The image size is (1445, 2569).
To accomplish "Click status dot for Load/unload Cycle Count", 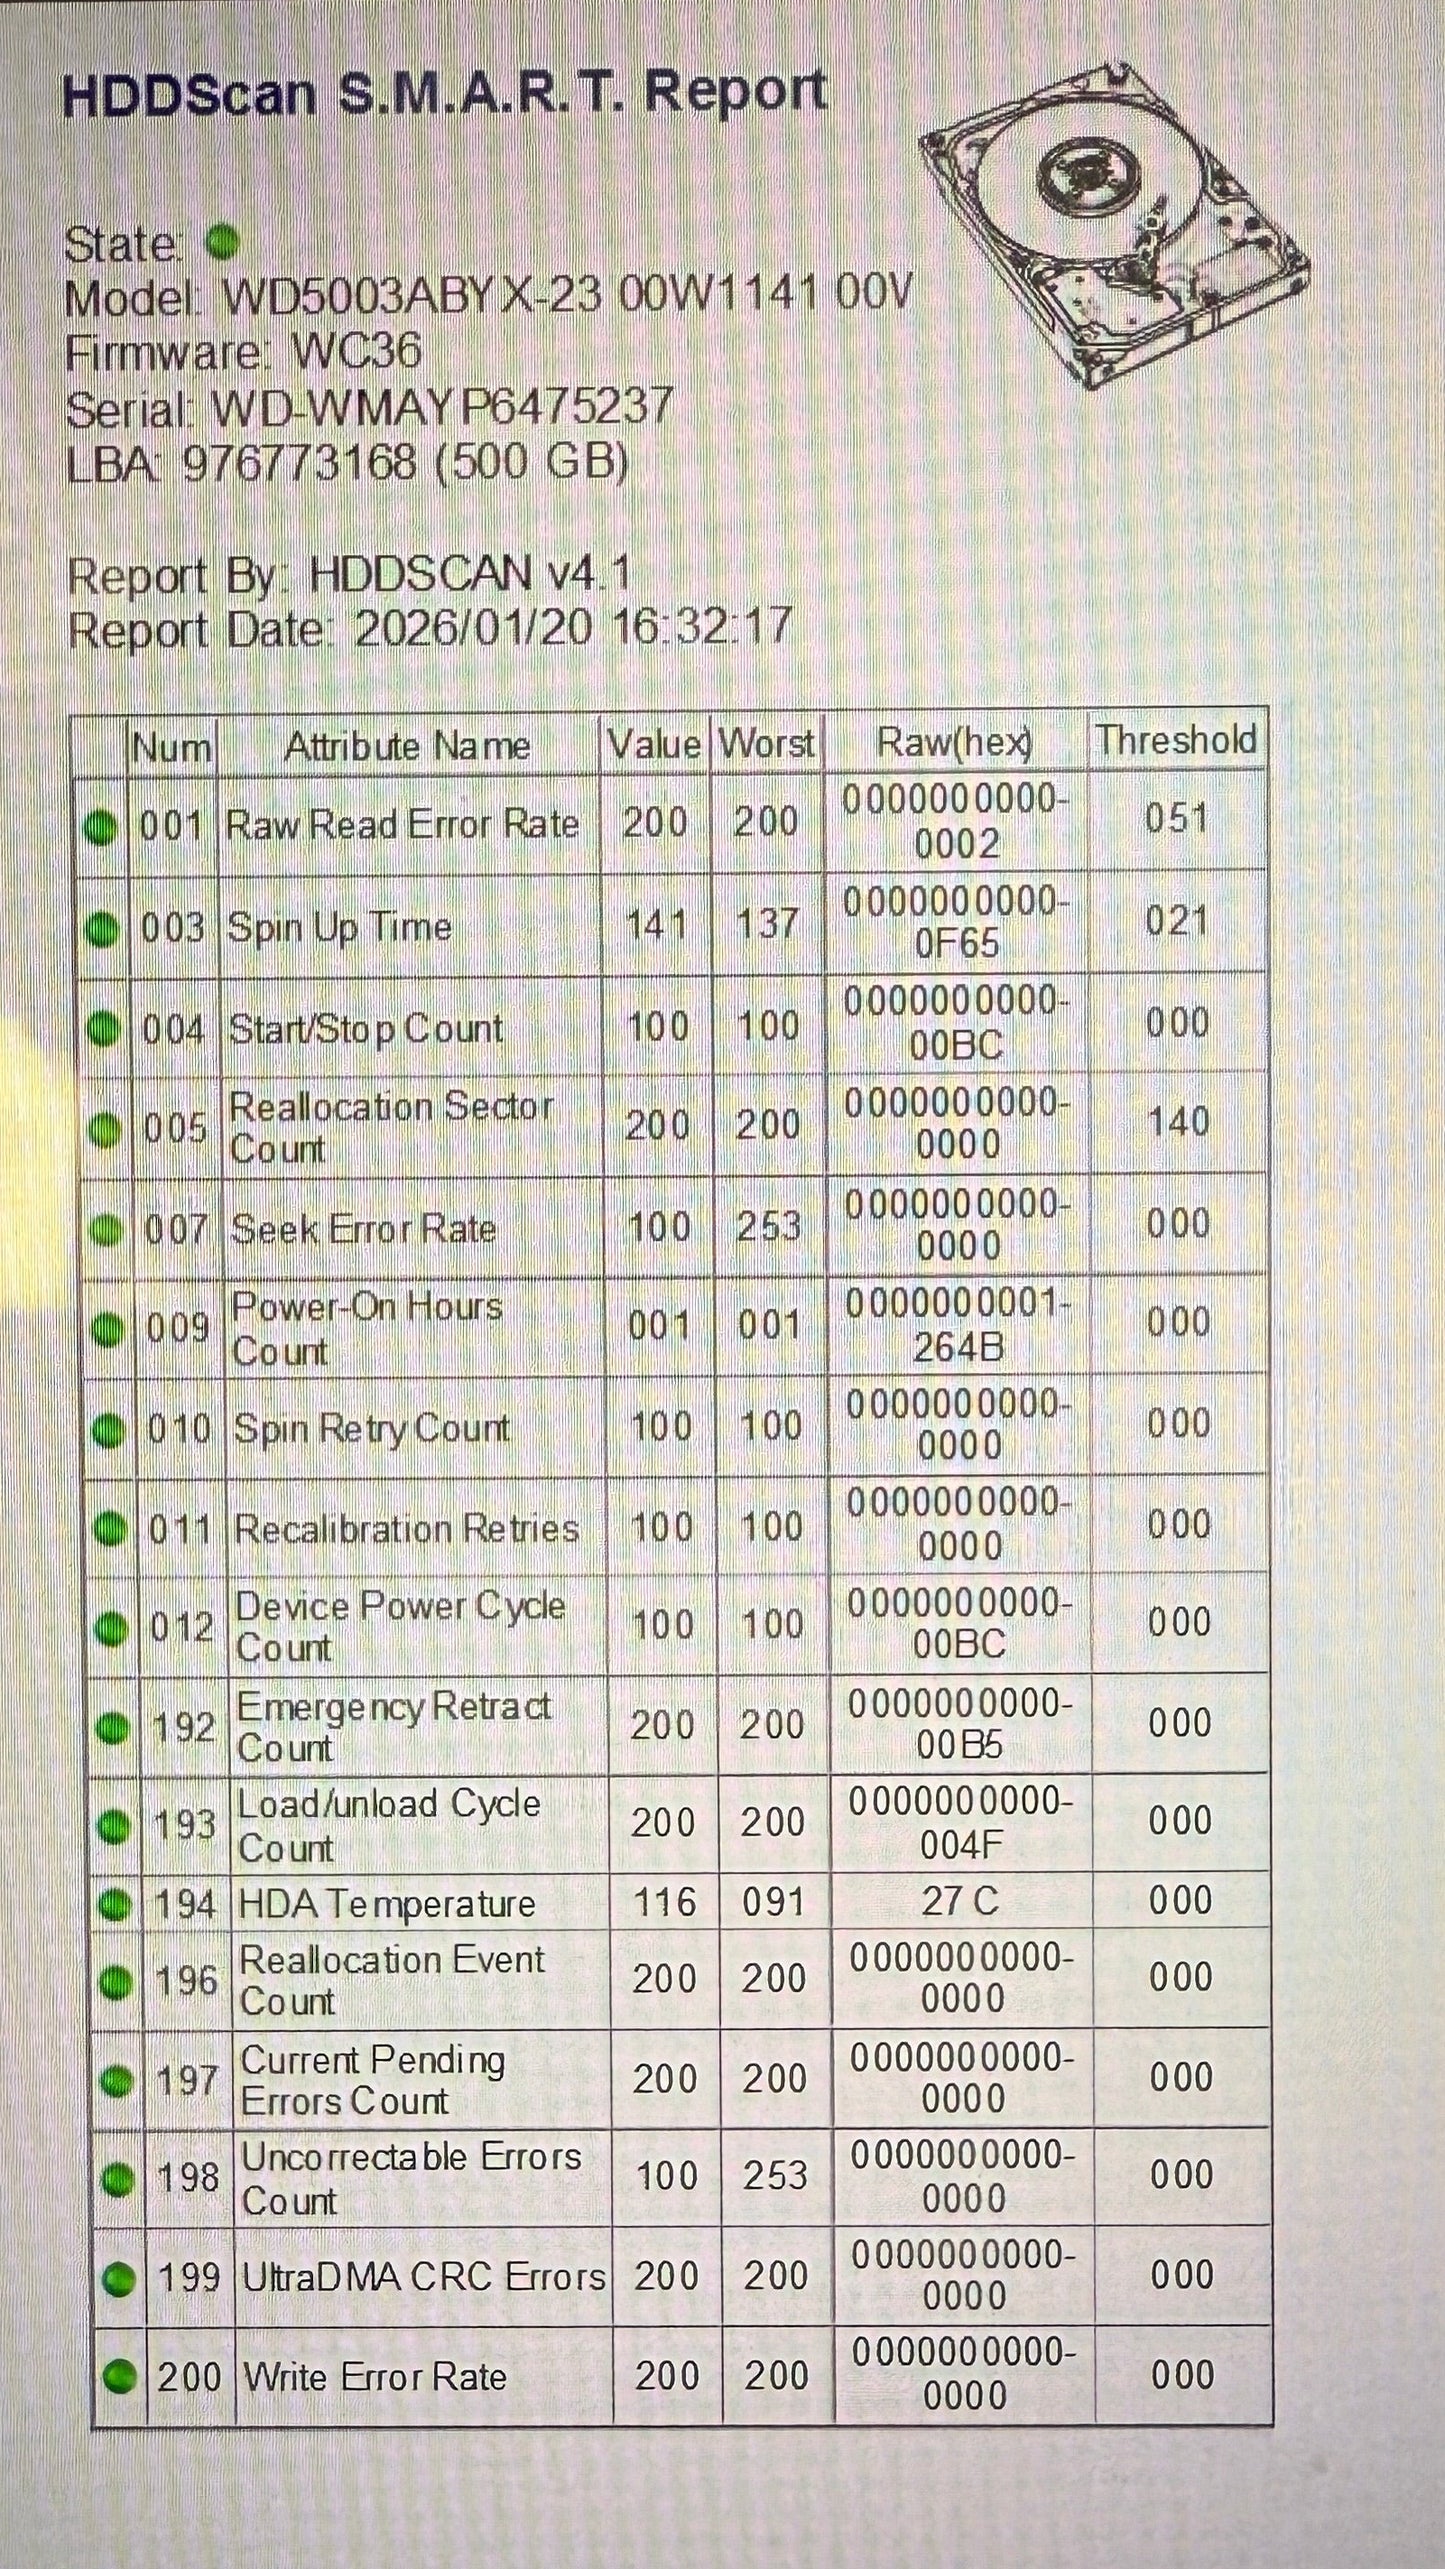I will 115,1828.
